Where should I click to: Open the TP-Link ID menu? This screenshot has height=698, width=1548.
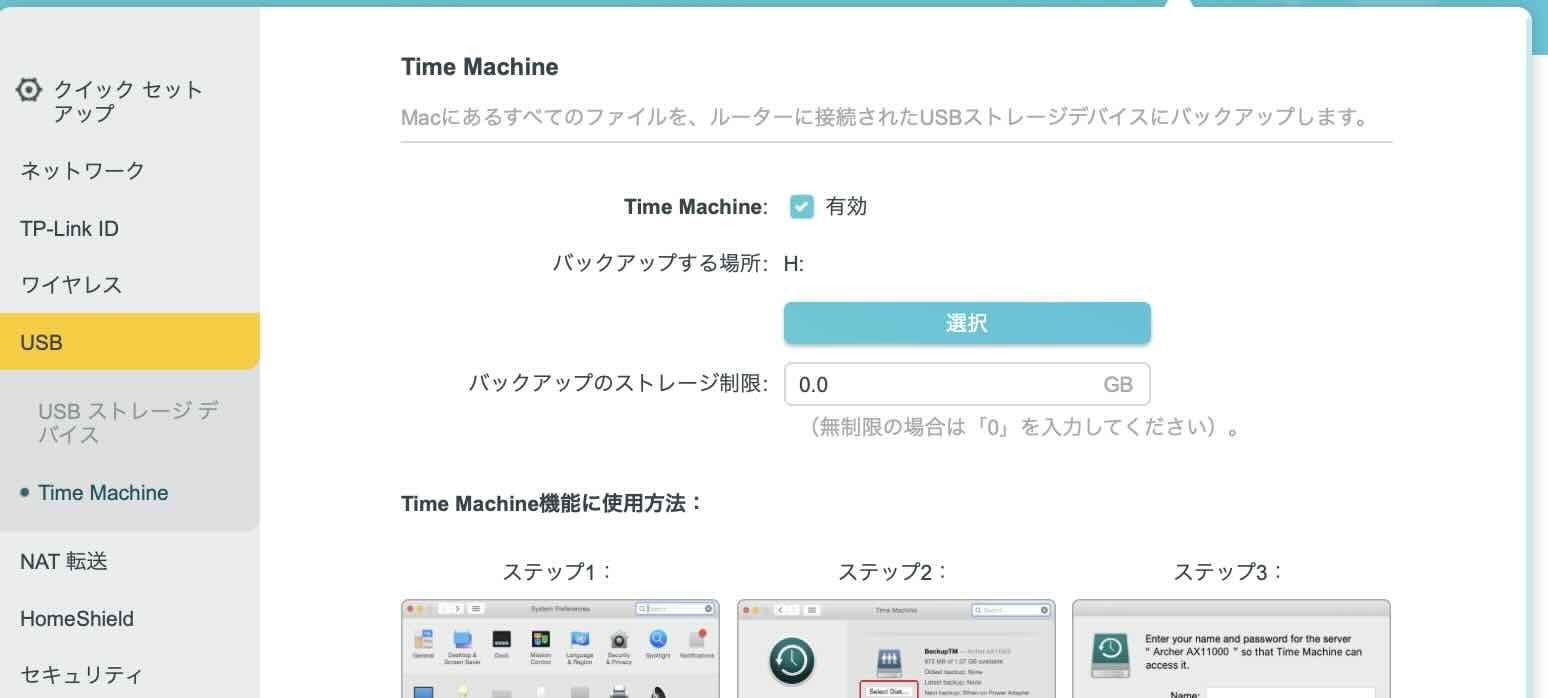point(69,228)
